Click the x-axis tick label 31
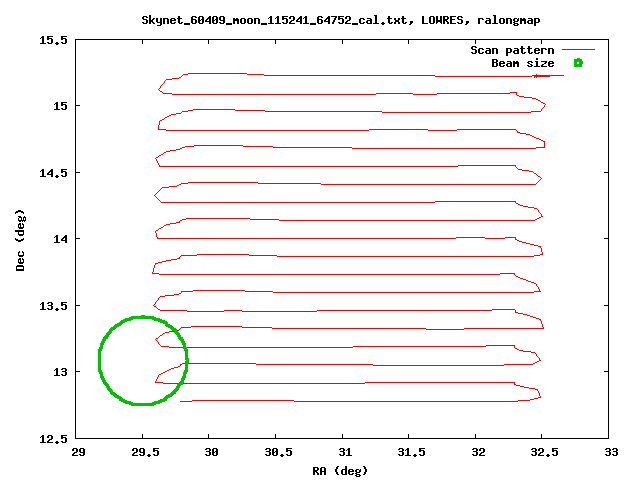 coord(345,452)
